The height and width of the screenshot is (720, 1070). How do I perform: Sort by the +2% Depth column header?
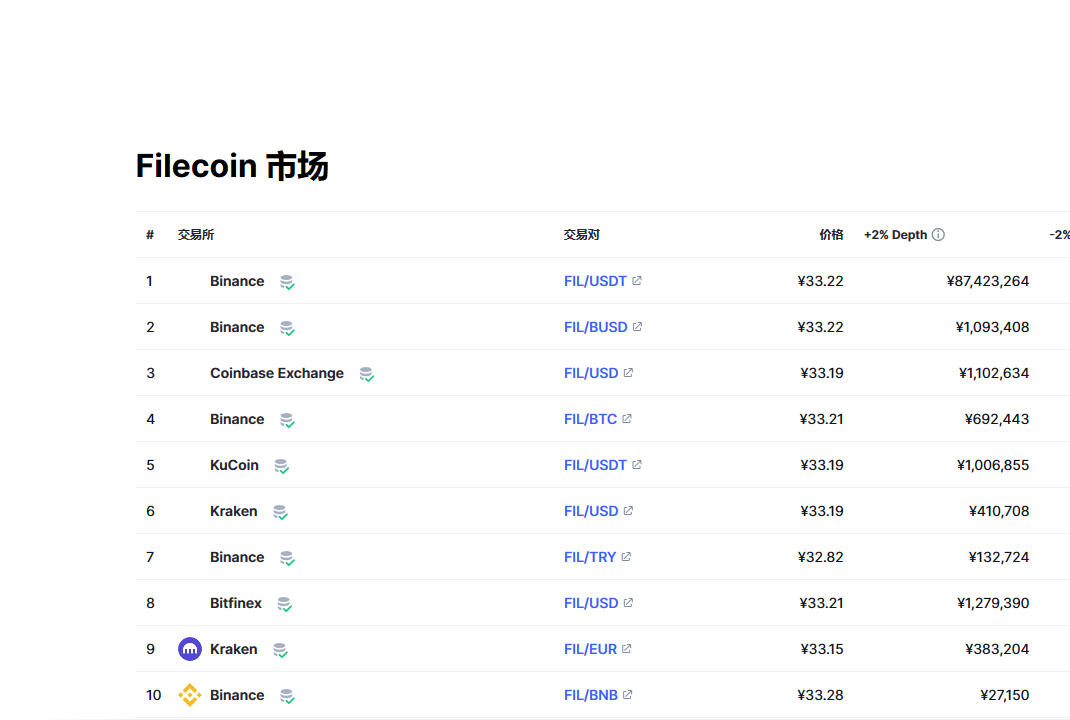[895, 235]
